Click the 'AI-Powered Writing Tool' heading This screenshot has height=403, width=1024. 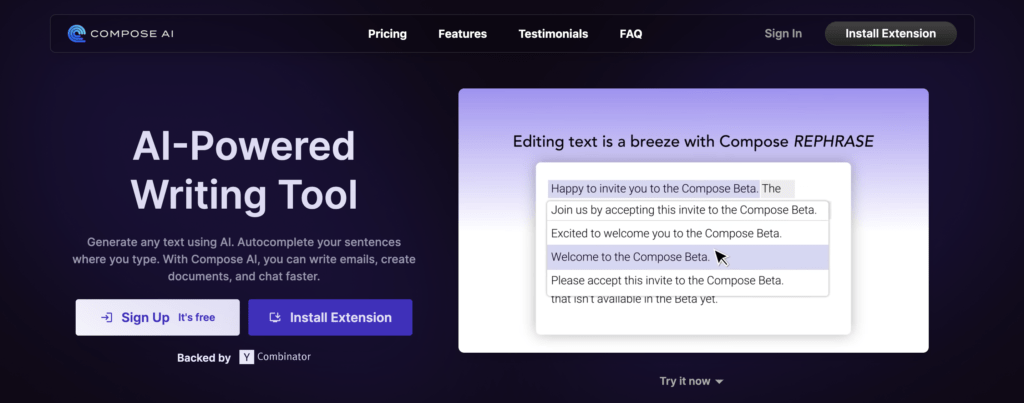(244, 170)
